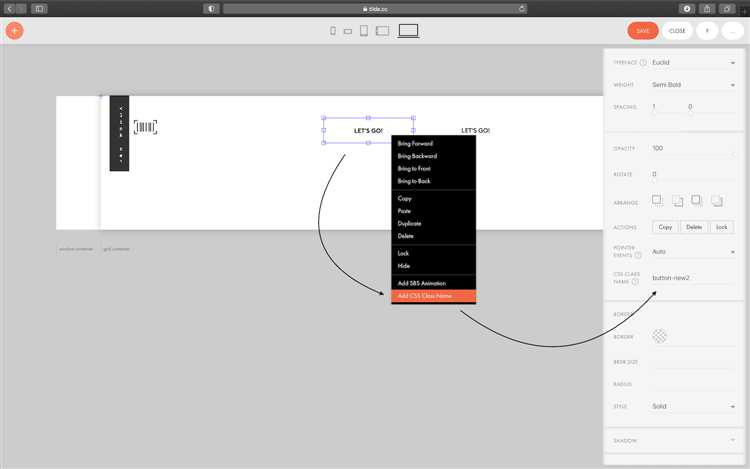Image resolution: width=750 pixels, height=469 pixels.
Task: Click the first Arrange icon in the panel
Action: click(x=657, y=200)
